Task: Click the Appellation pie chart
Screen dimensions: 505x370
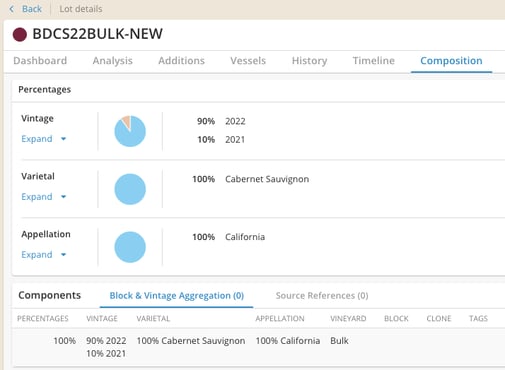Action: (130, 247)
